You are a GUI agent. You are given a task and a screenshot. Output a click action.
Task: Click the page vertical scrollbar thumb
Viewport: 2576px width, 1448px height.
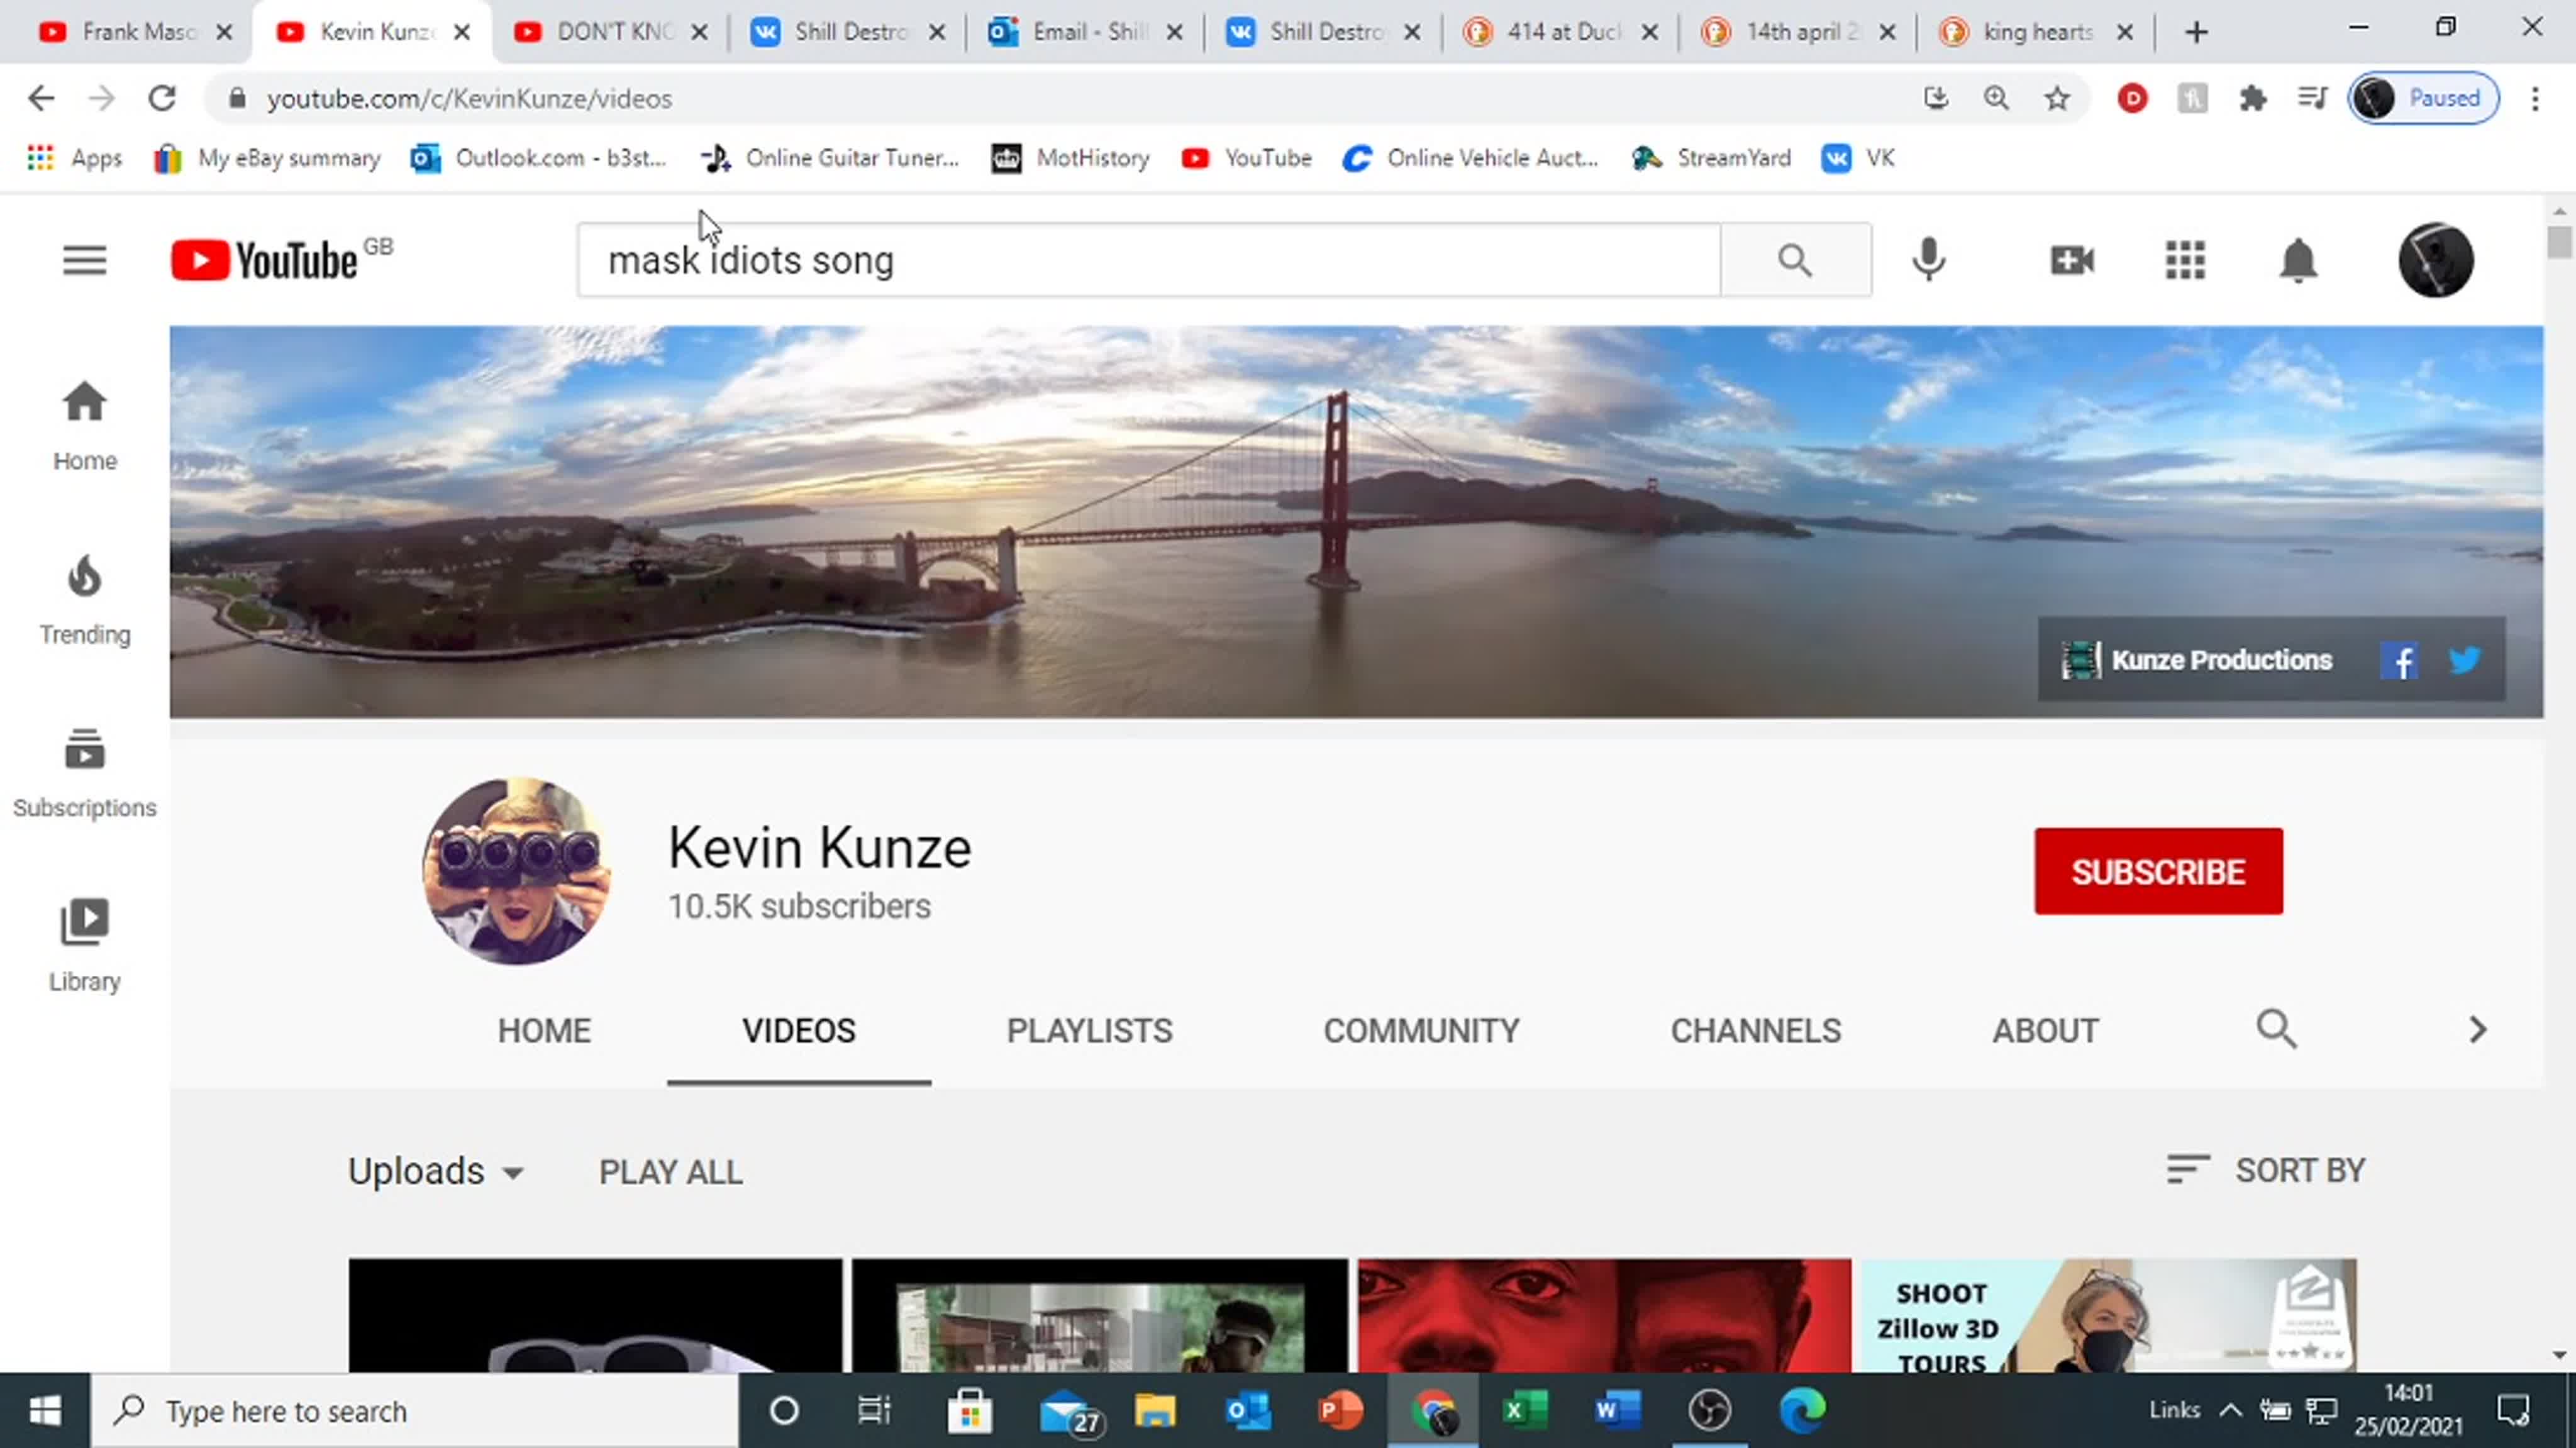pos(2558,243)
